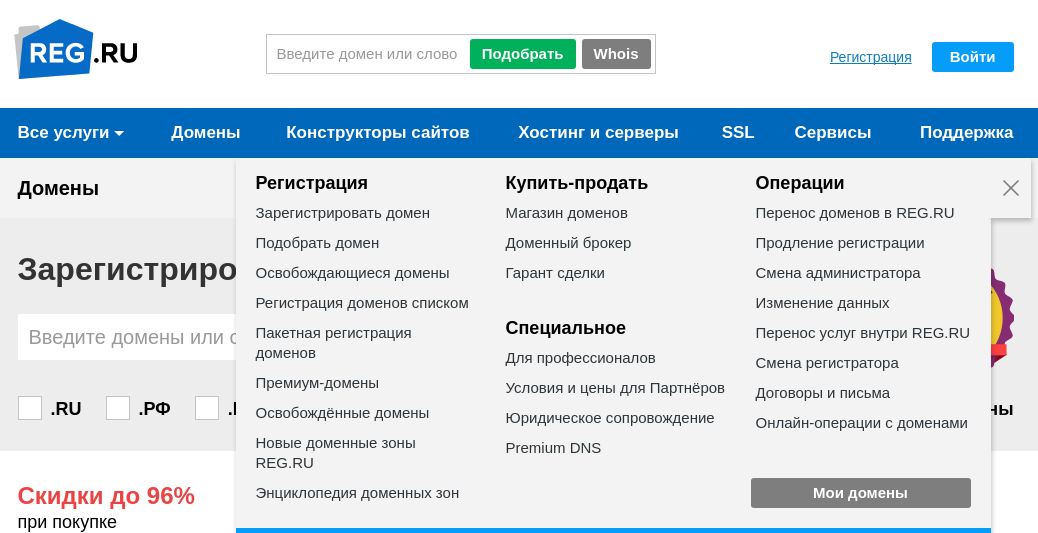Open Хостинг и серверы menu
Viewport: 1038px width, 533px height.
coord(598,132)
